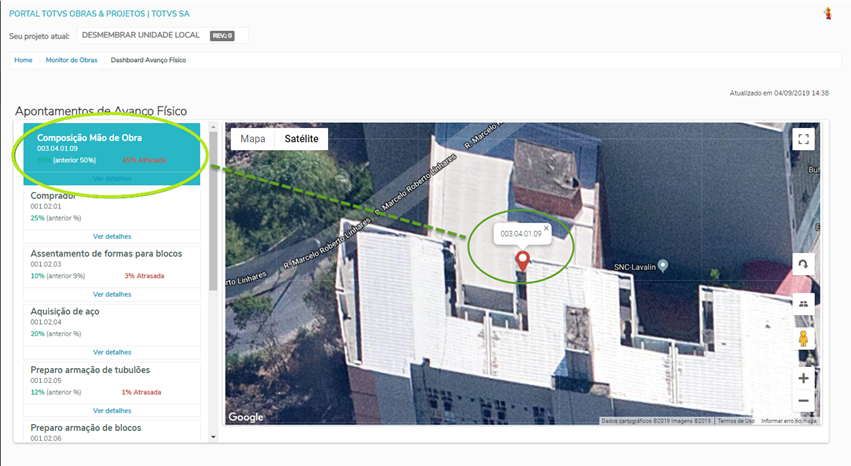Go to the Home breadcrumb

(23, 60)
